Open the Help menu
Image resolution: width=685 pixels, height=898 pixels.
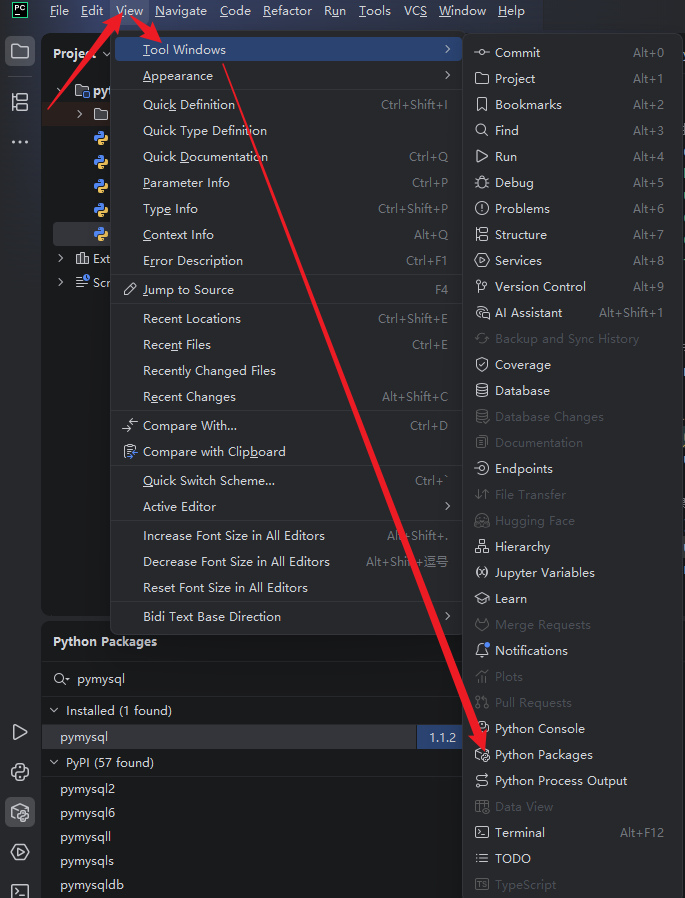(511, 11)
